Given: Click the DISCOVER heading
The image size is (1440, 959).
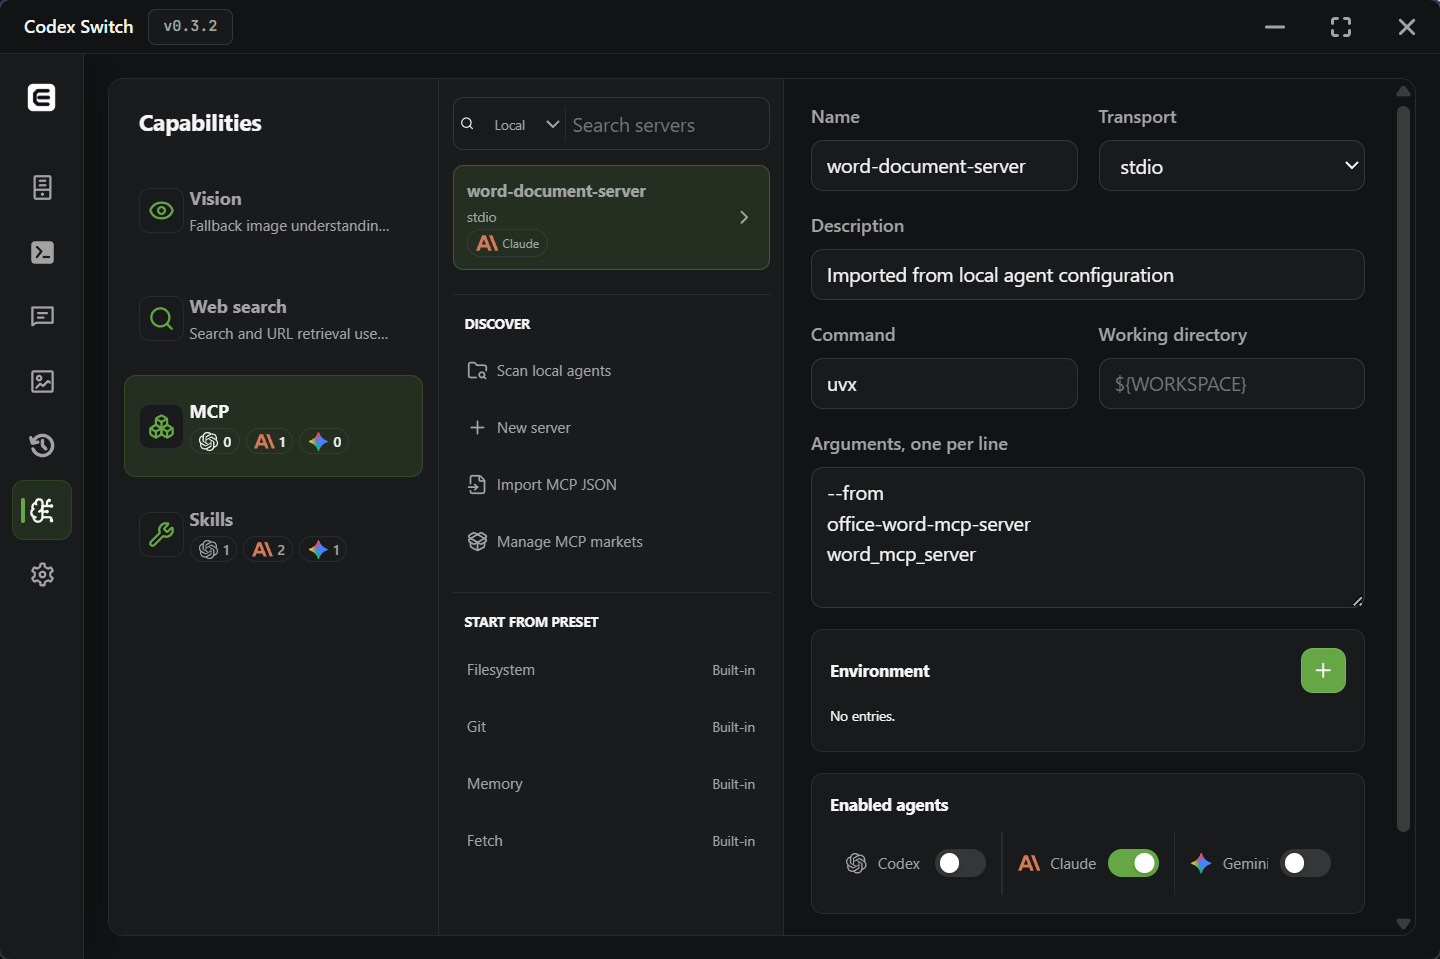Looking at the screenshot, I should click(x=497, y=324).
